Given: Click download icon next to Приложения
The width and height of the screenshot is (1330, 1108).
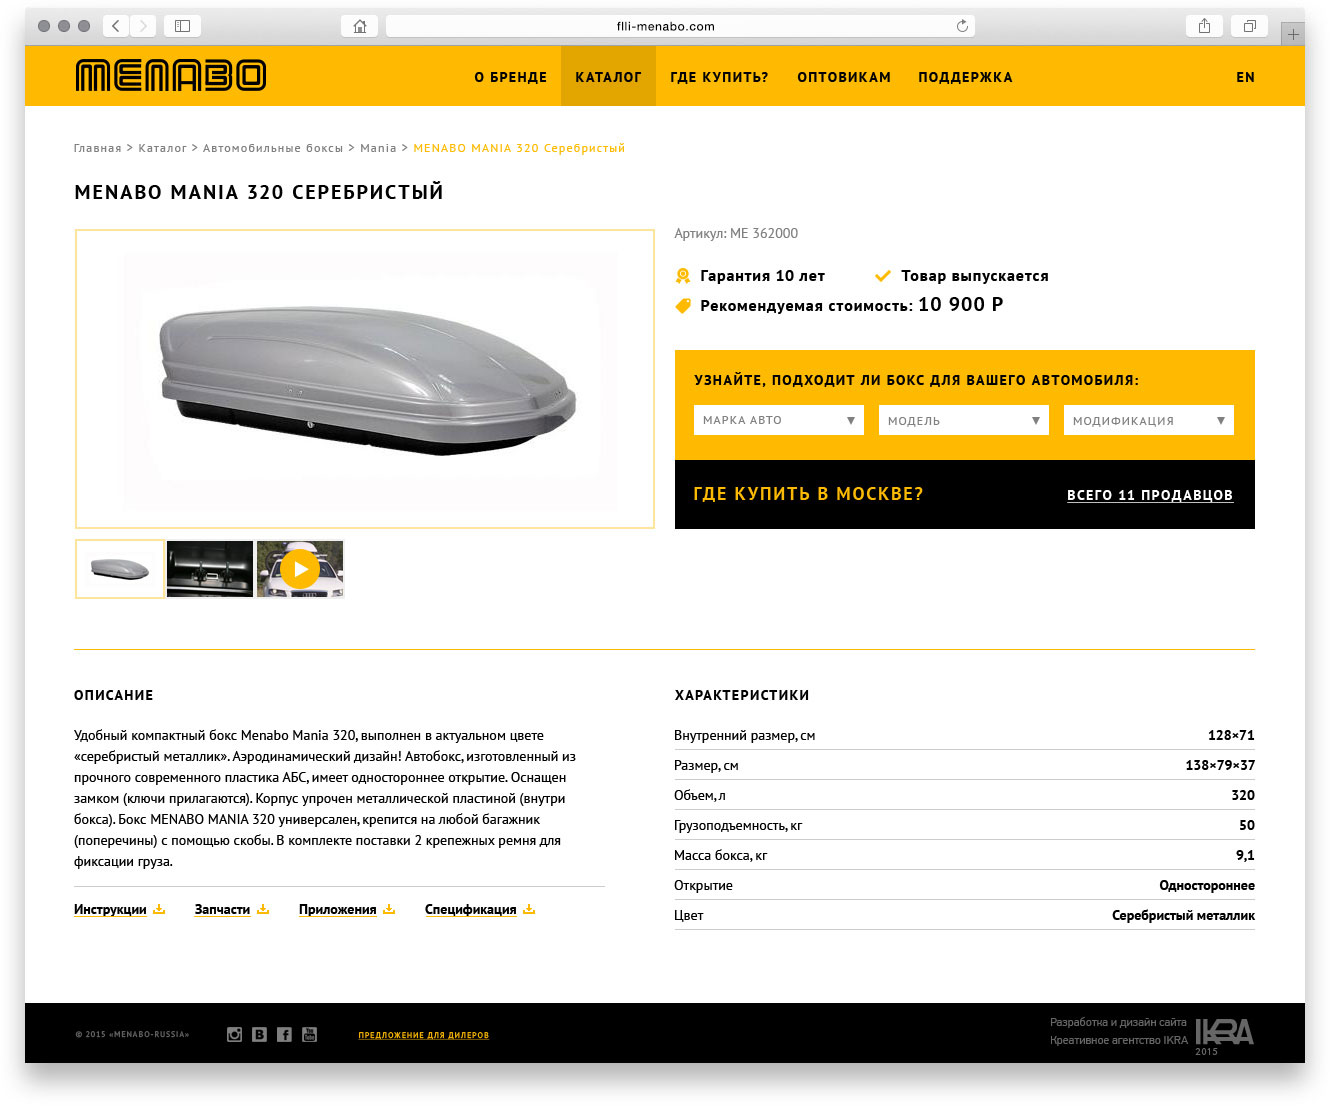Looking at the screenshot, I should tap(389, 909).
